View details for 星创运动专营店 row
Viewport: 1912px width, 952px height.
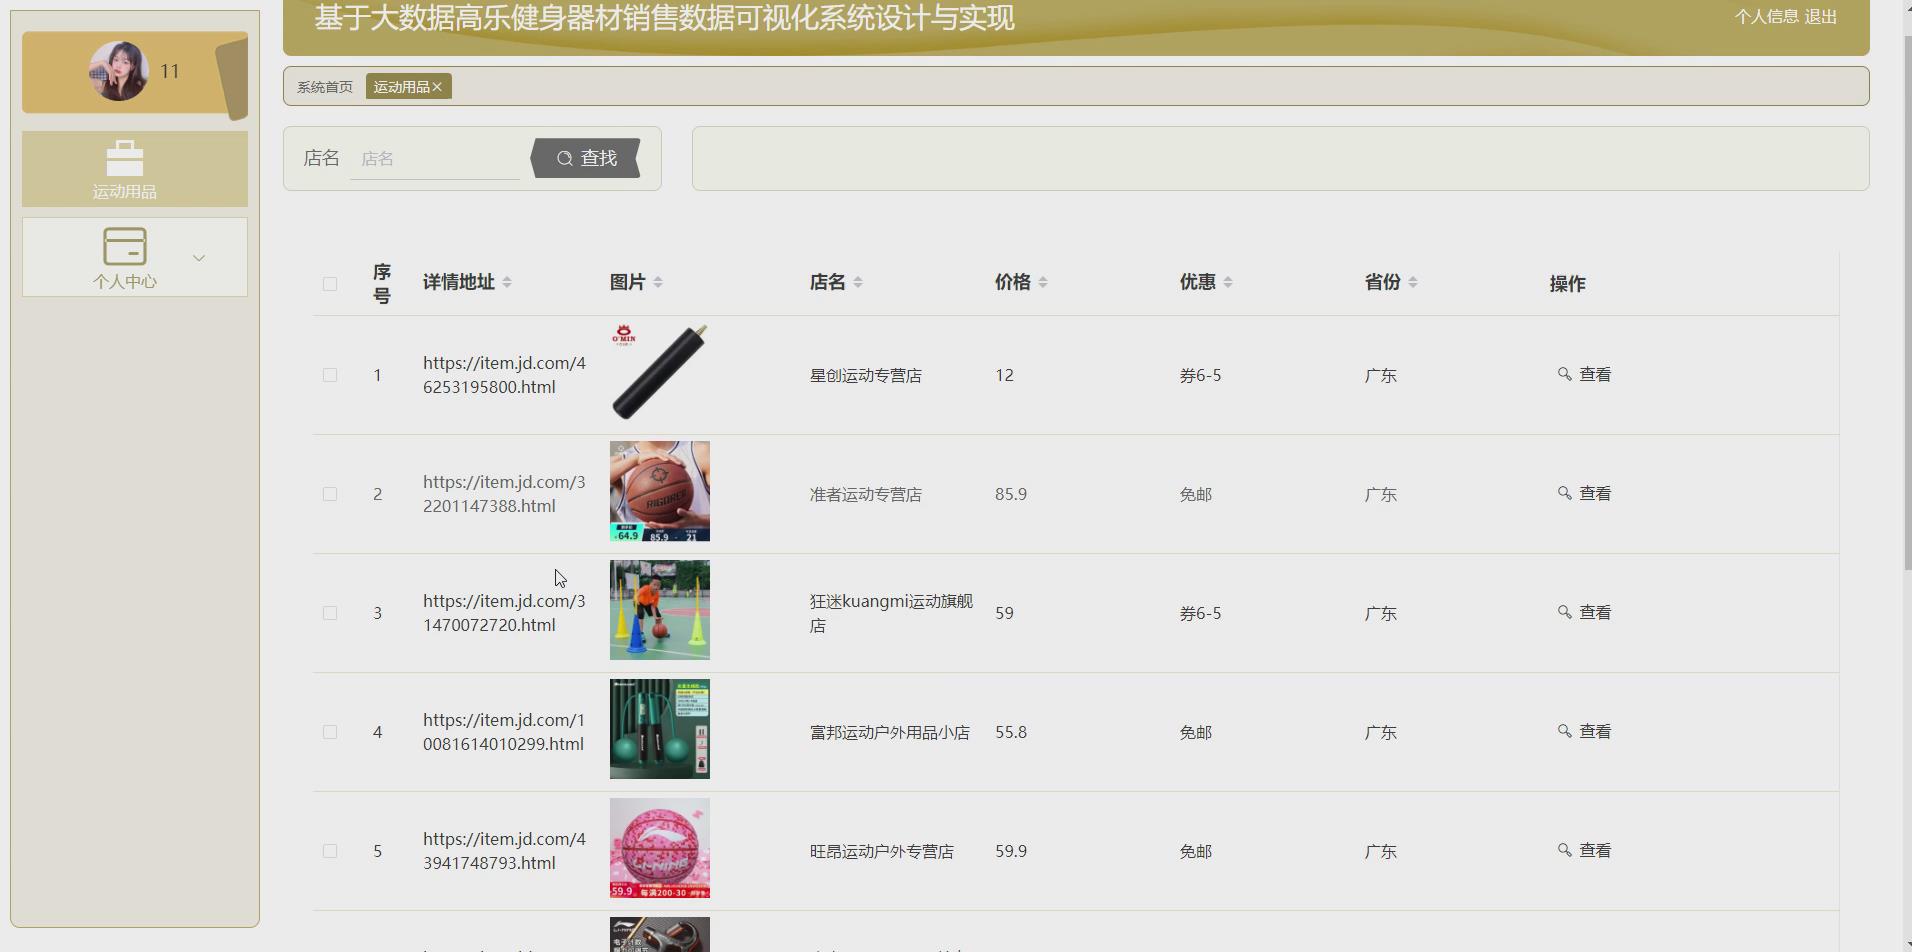click(x=1585, y=375)
